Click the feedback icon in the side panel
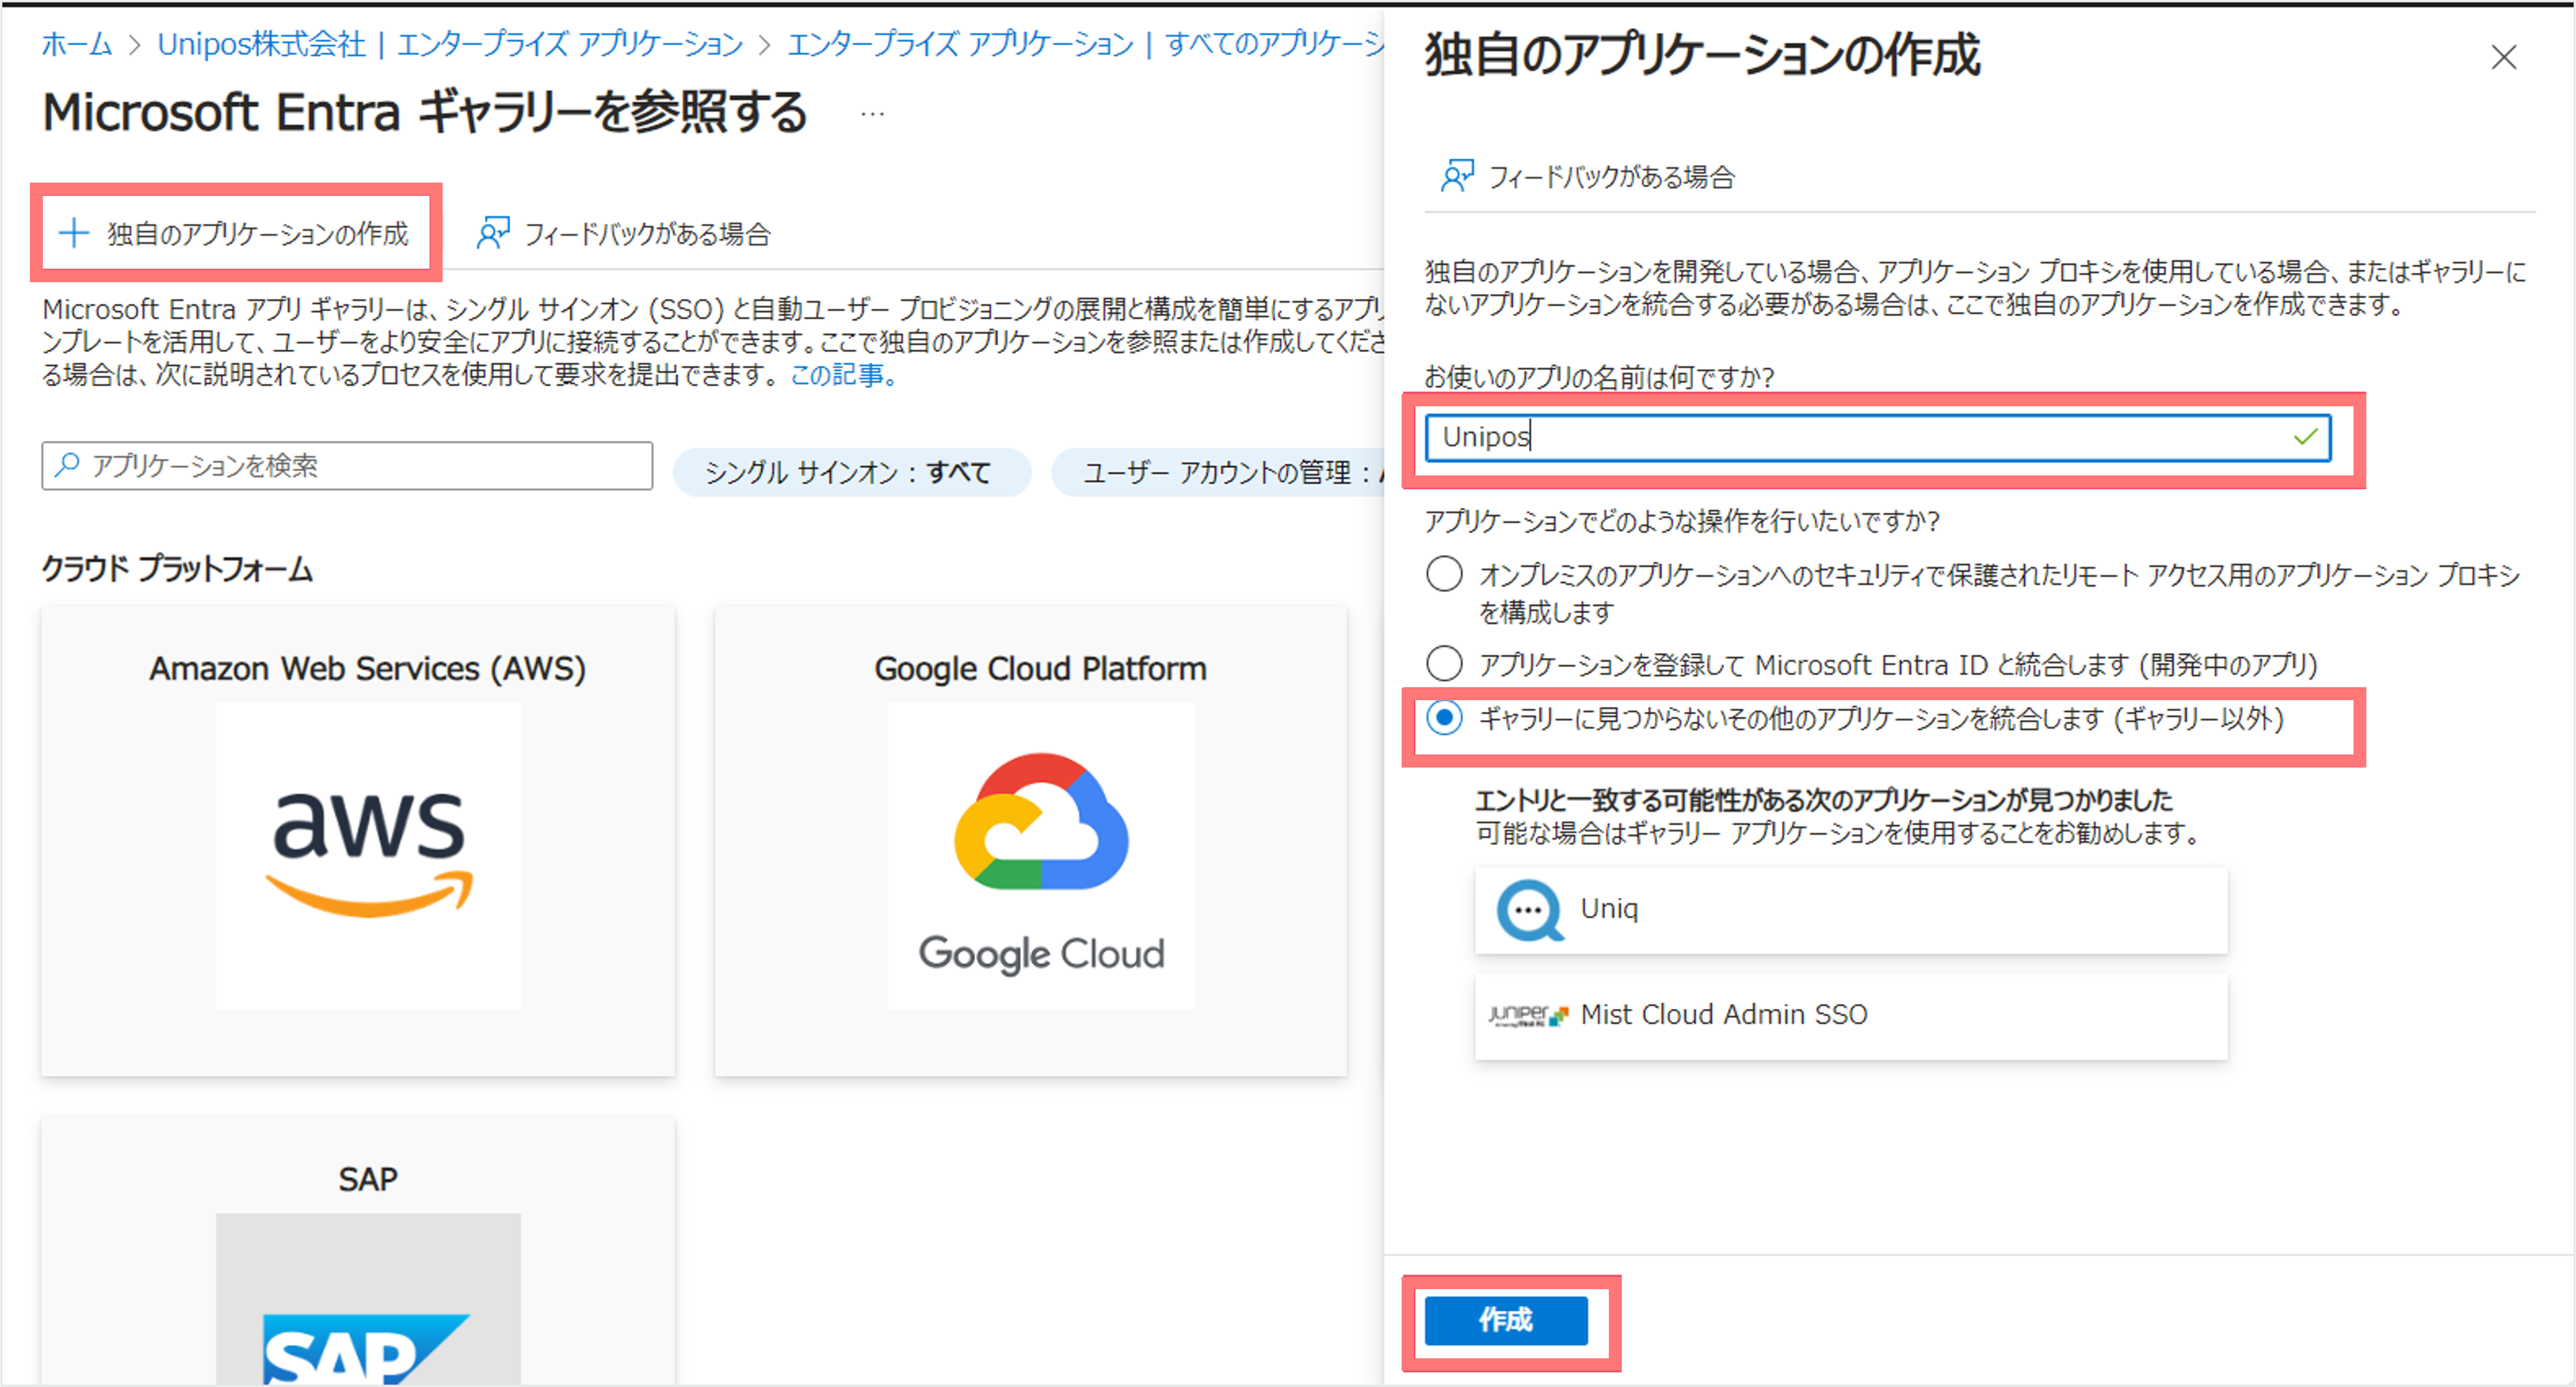2576x1387 pixels. pyautogui.click(x=1457, y=177)
